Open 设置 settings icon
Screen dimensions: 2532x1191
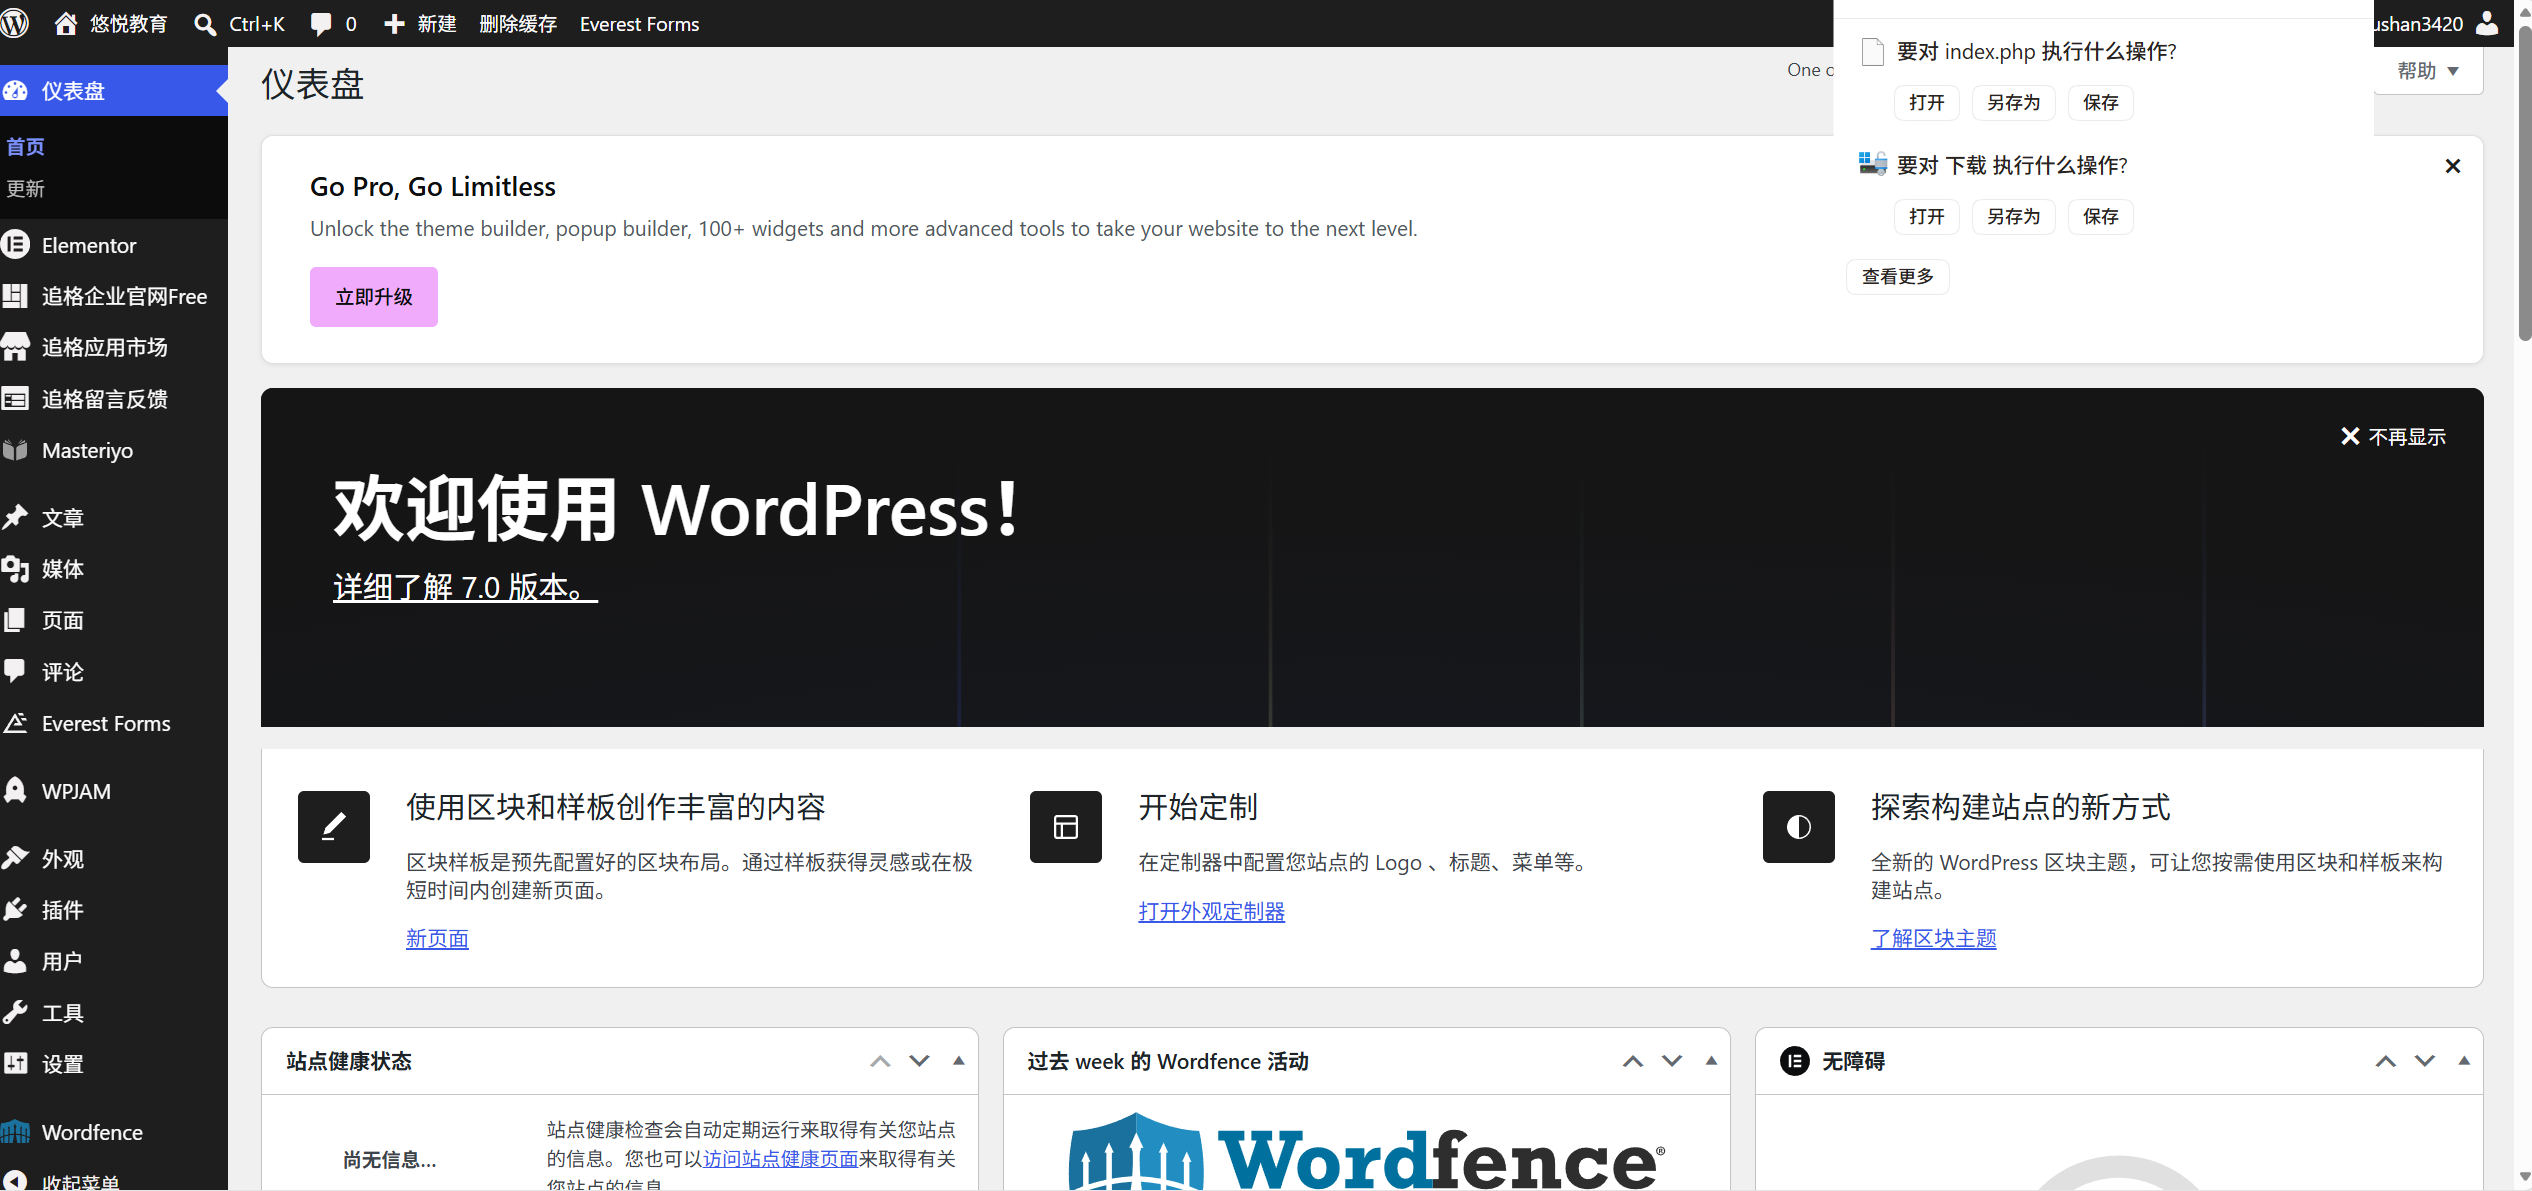point(15,1063)
